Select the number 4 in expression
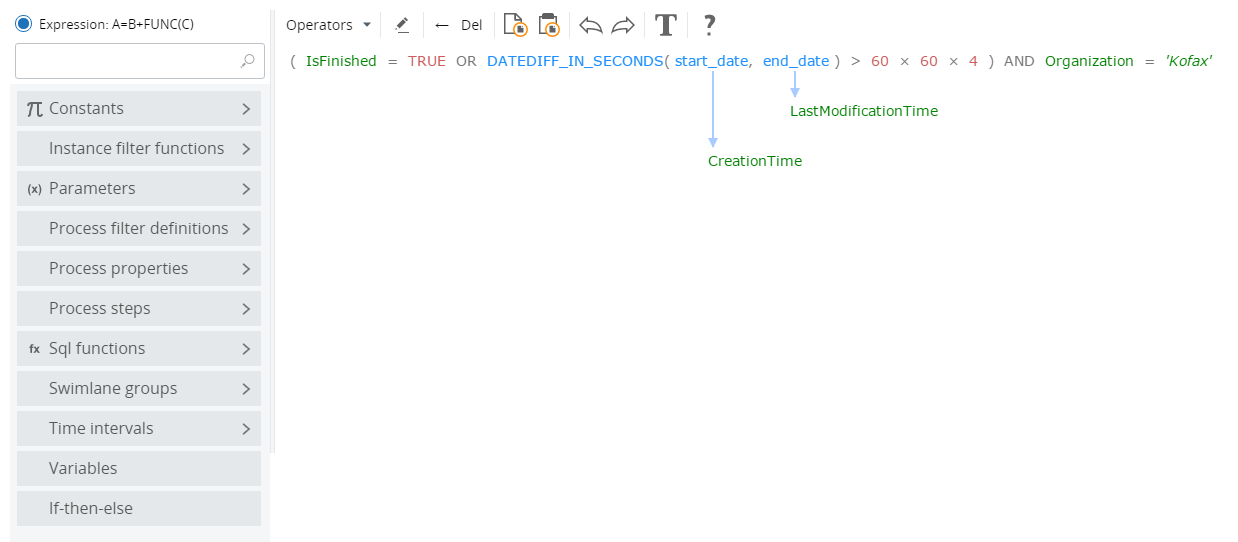The image size is (1238, 542). click(973, 61)
